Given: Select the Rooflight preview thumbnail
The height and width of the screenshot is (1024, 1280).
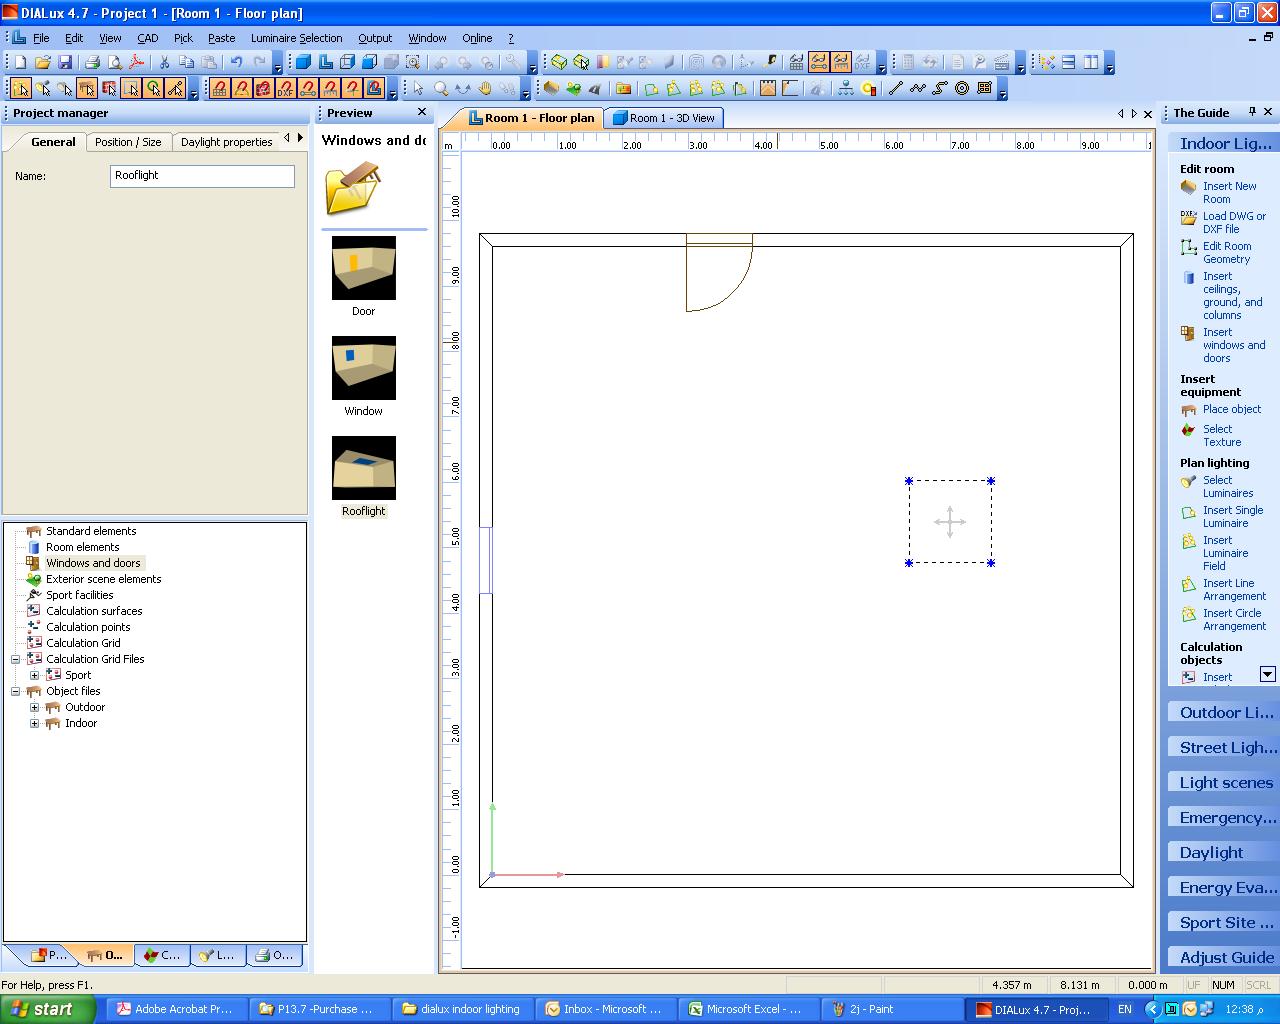Looking at the screenshot, I should [x=363, y=467].
